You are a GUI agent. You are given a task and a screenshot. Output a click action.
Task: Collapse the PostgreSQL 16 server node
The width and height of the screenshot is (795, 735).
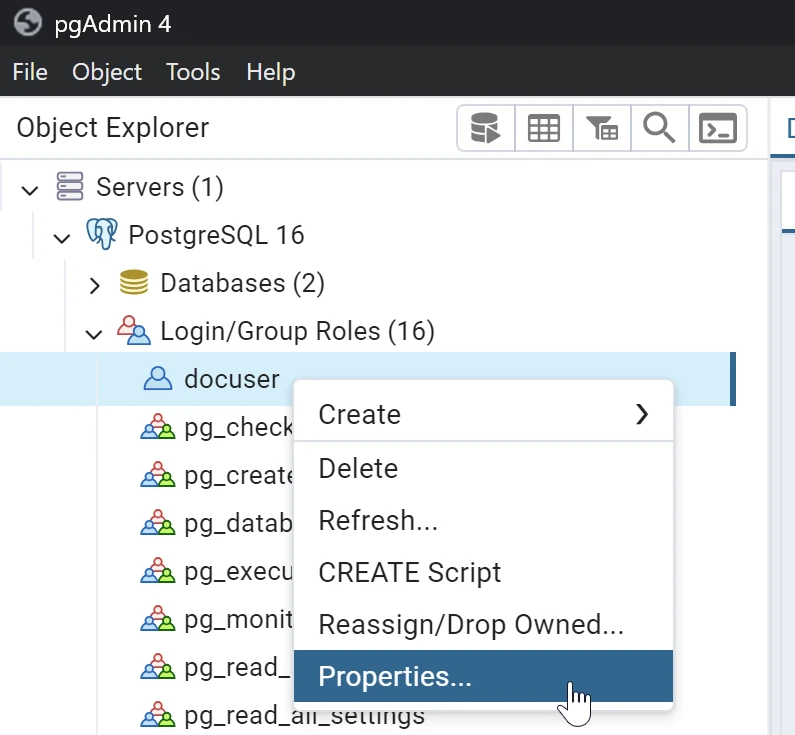62,237
